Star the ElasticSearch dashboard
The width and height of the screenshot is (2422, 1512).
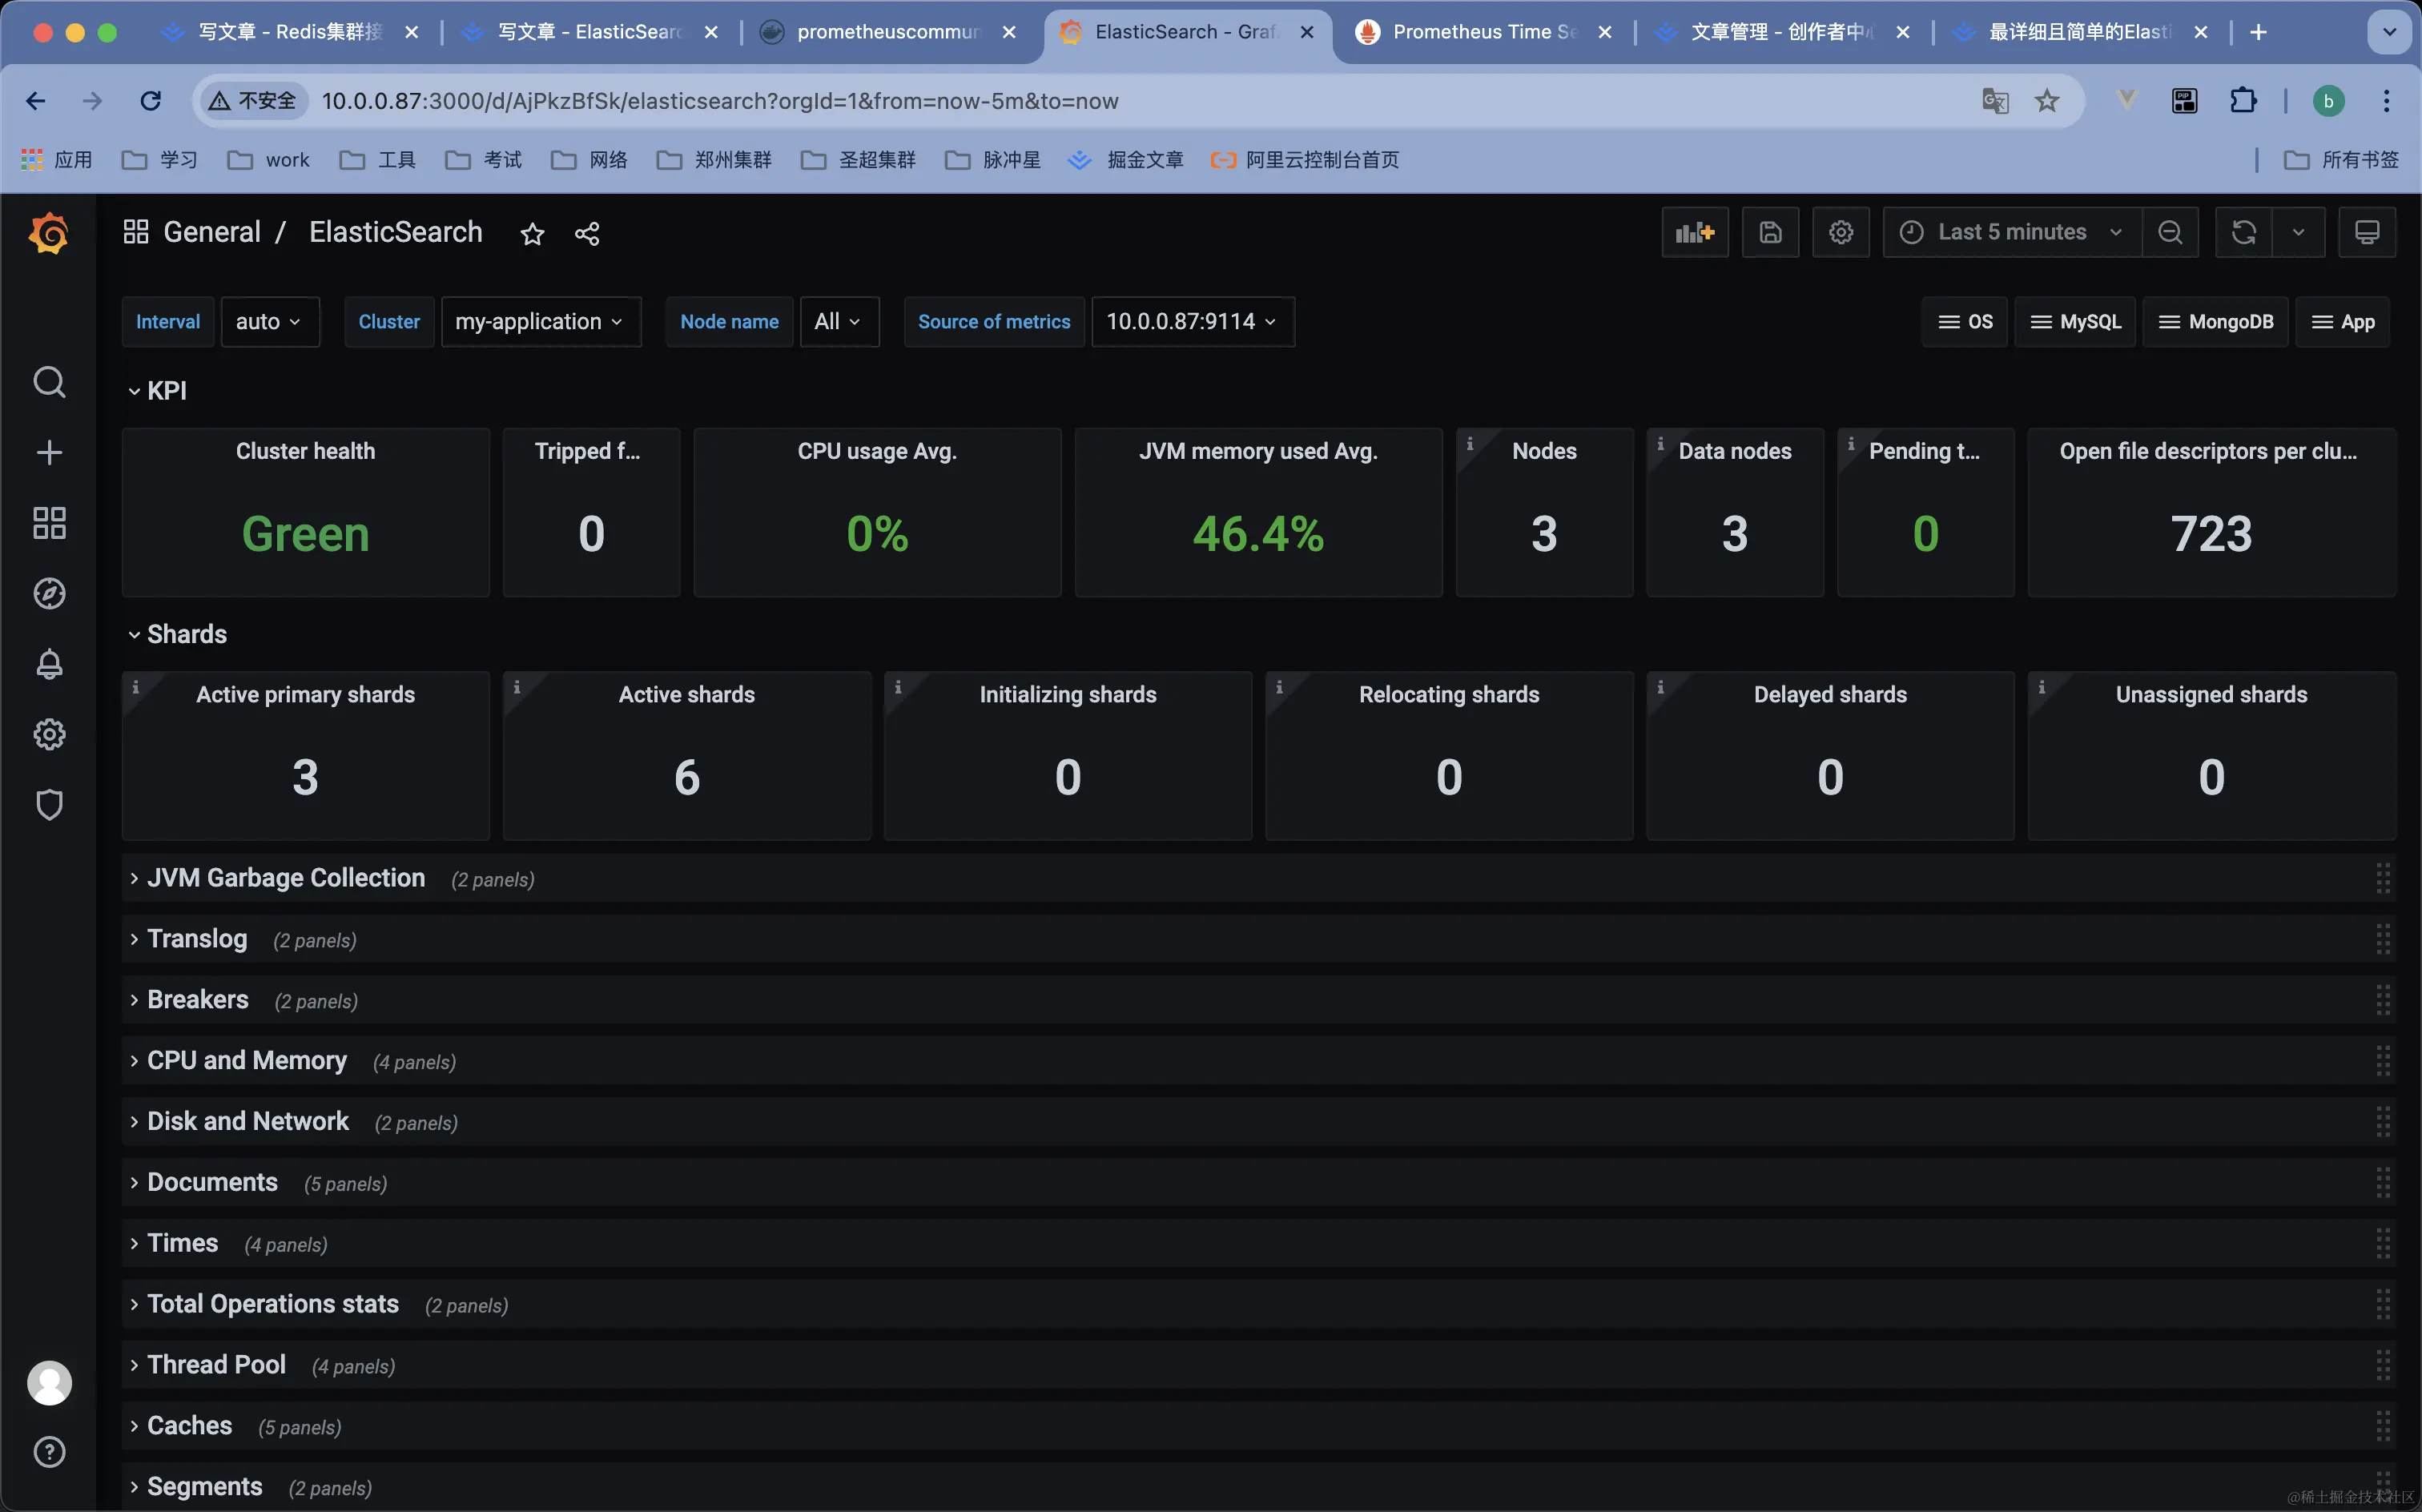[x=532, y=234]
